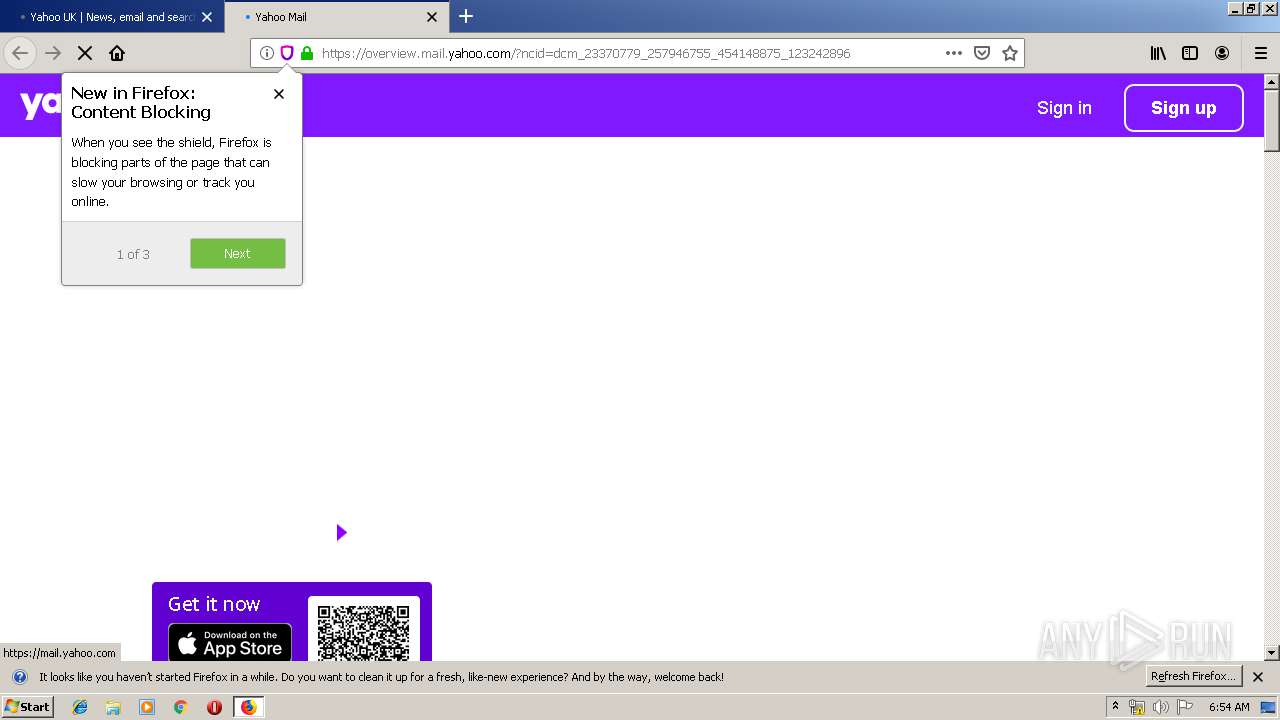
Task: Click the 6:54 AM system clock
Action: pos(1229,707)
